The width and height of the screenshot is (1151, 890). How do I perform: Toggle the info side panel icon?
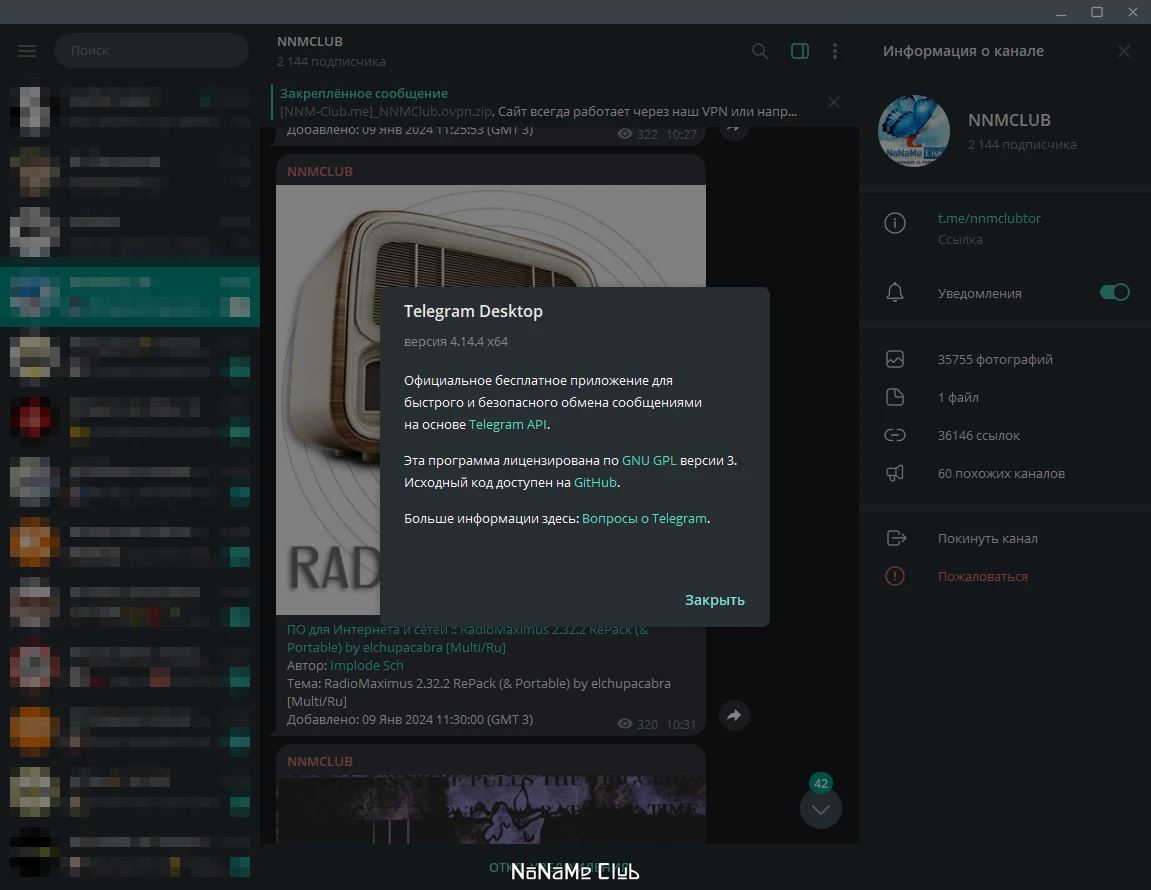[x=799, y=51]
